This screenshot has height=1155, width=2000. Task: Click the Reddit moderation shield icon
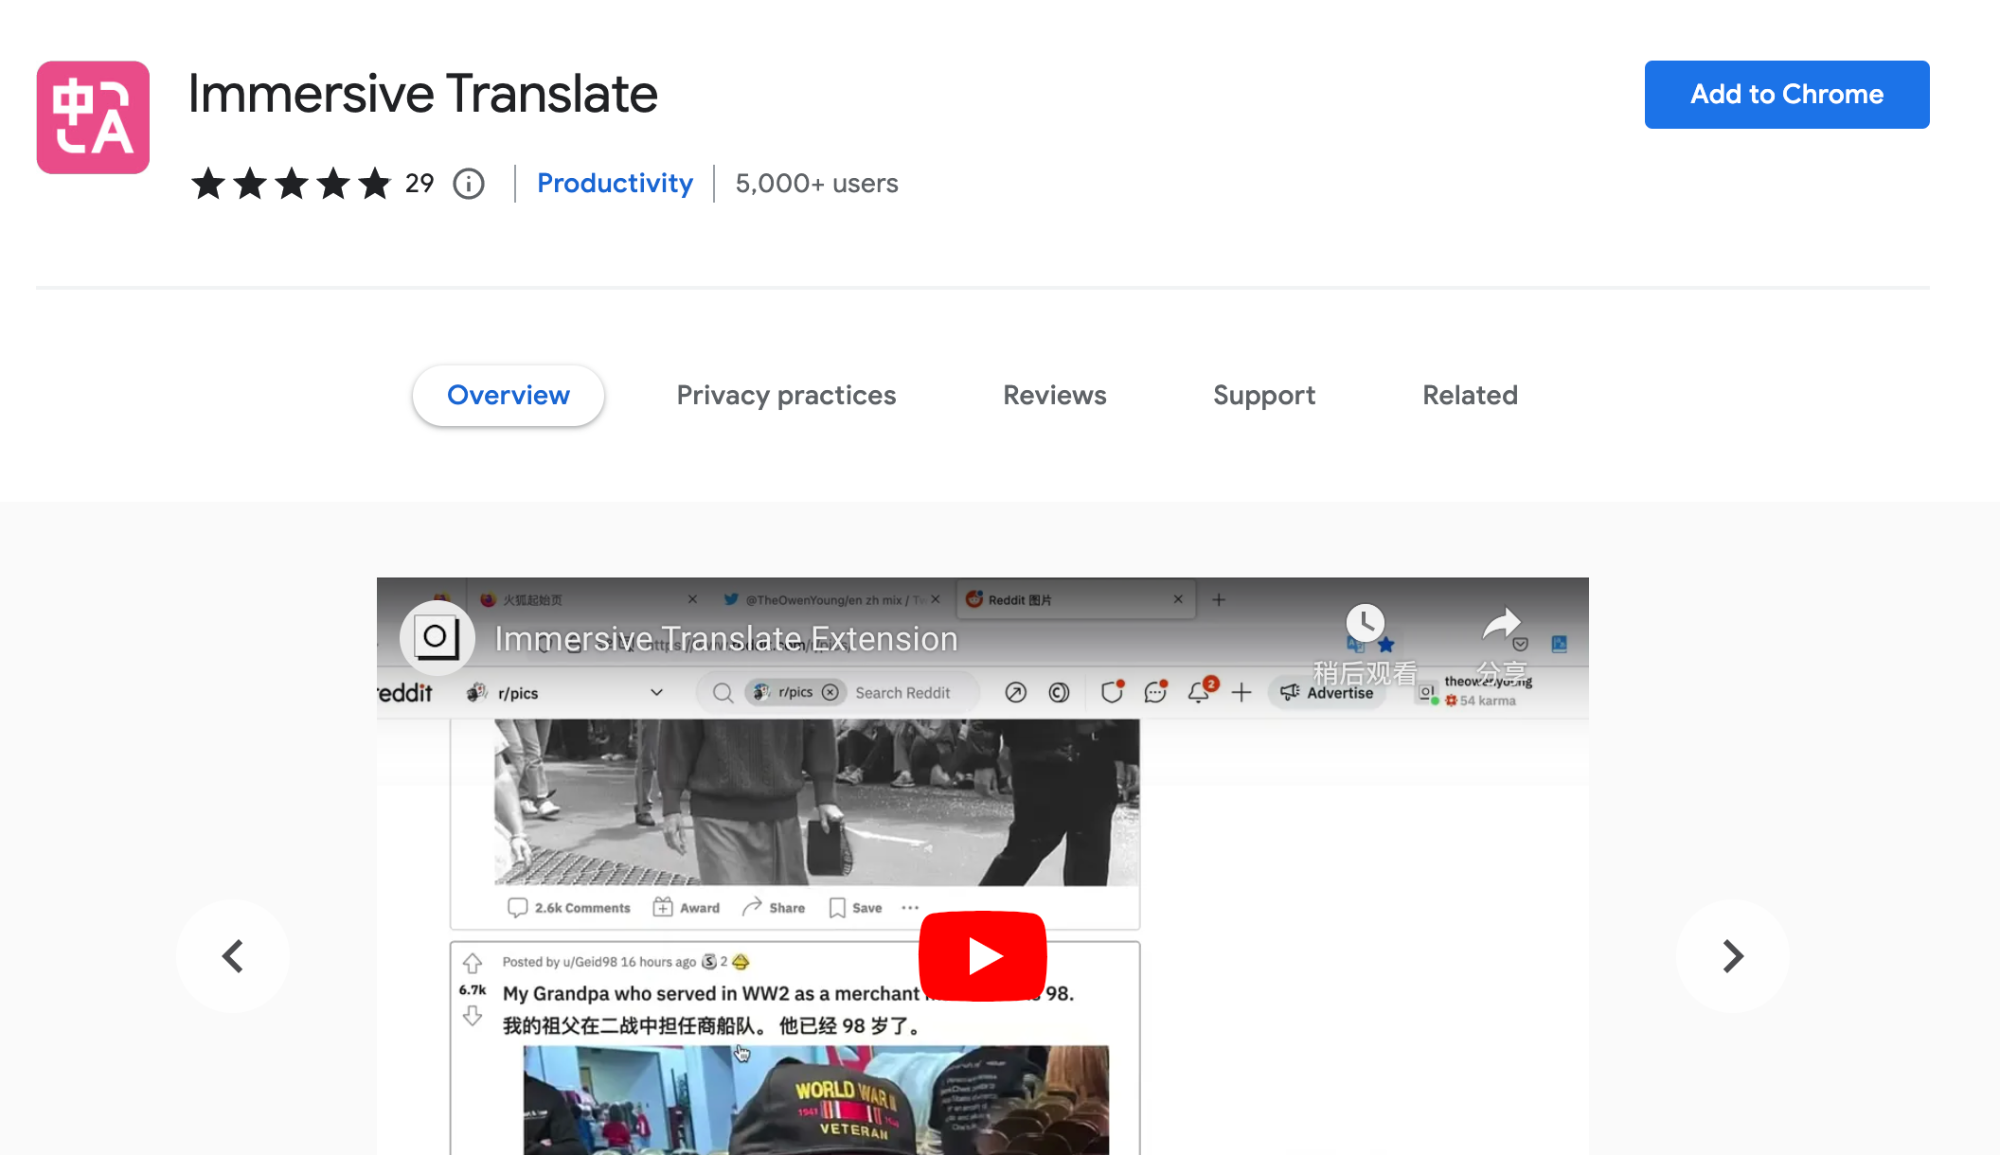point(1111,692)
